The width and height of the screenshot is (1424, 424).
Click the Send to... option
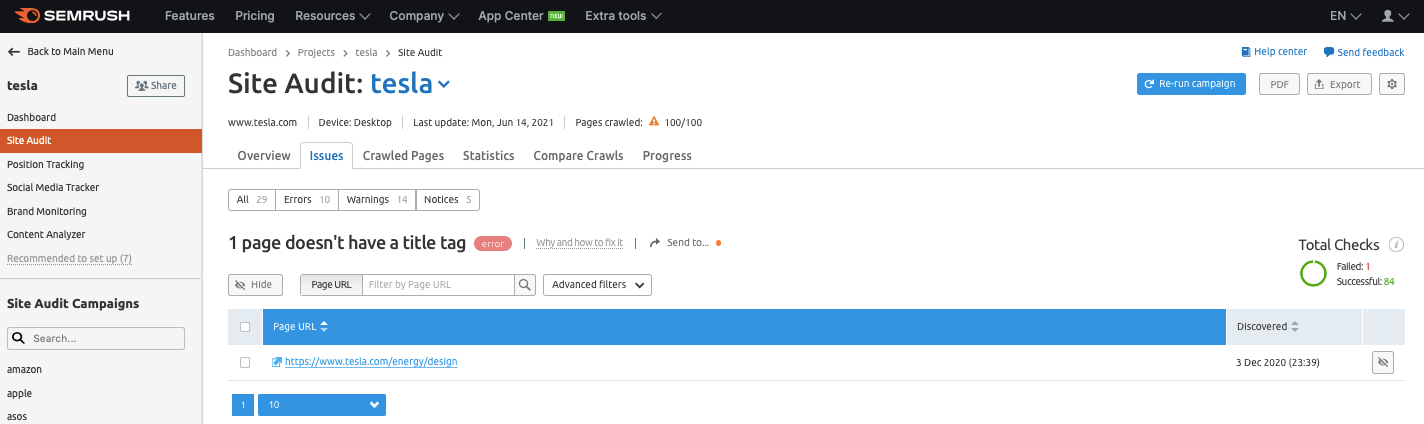(679, 243)
